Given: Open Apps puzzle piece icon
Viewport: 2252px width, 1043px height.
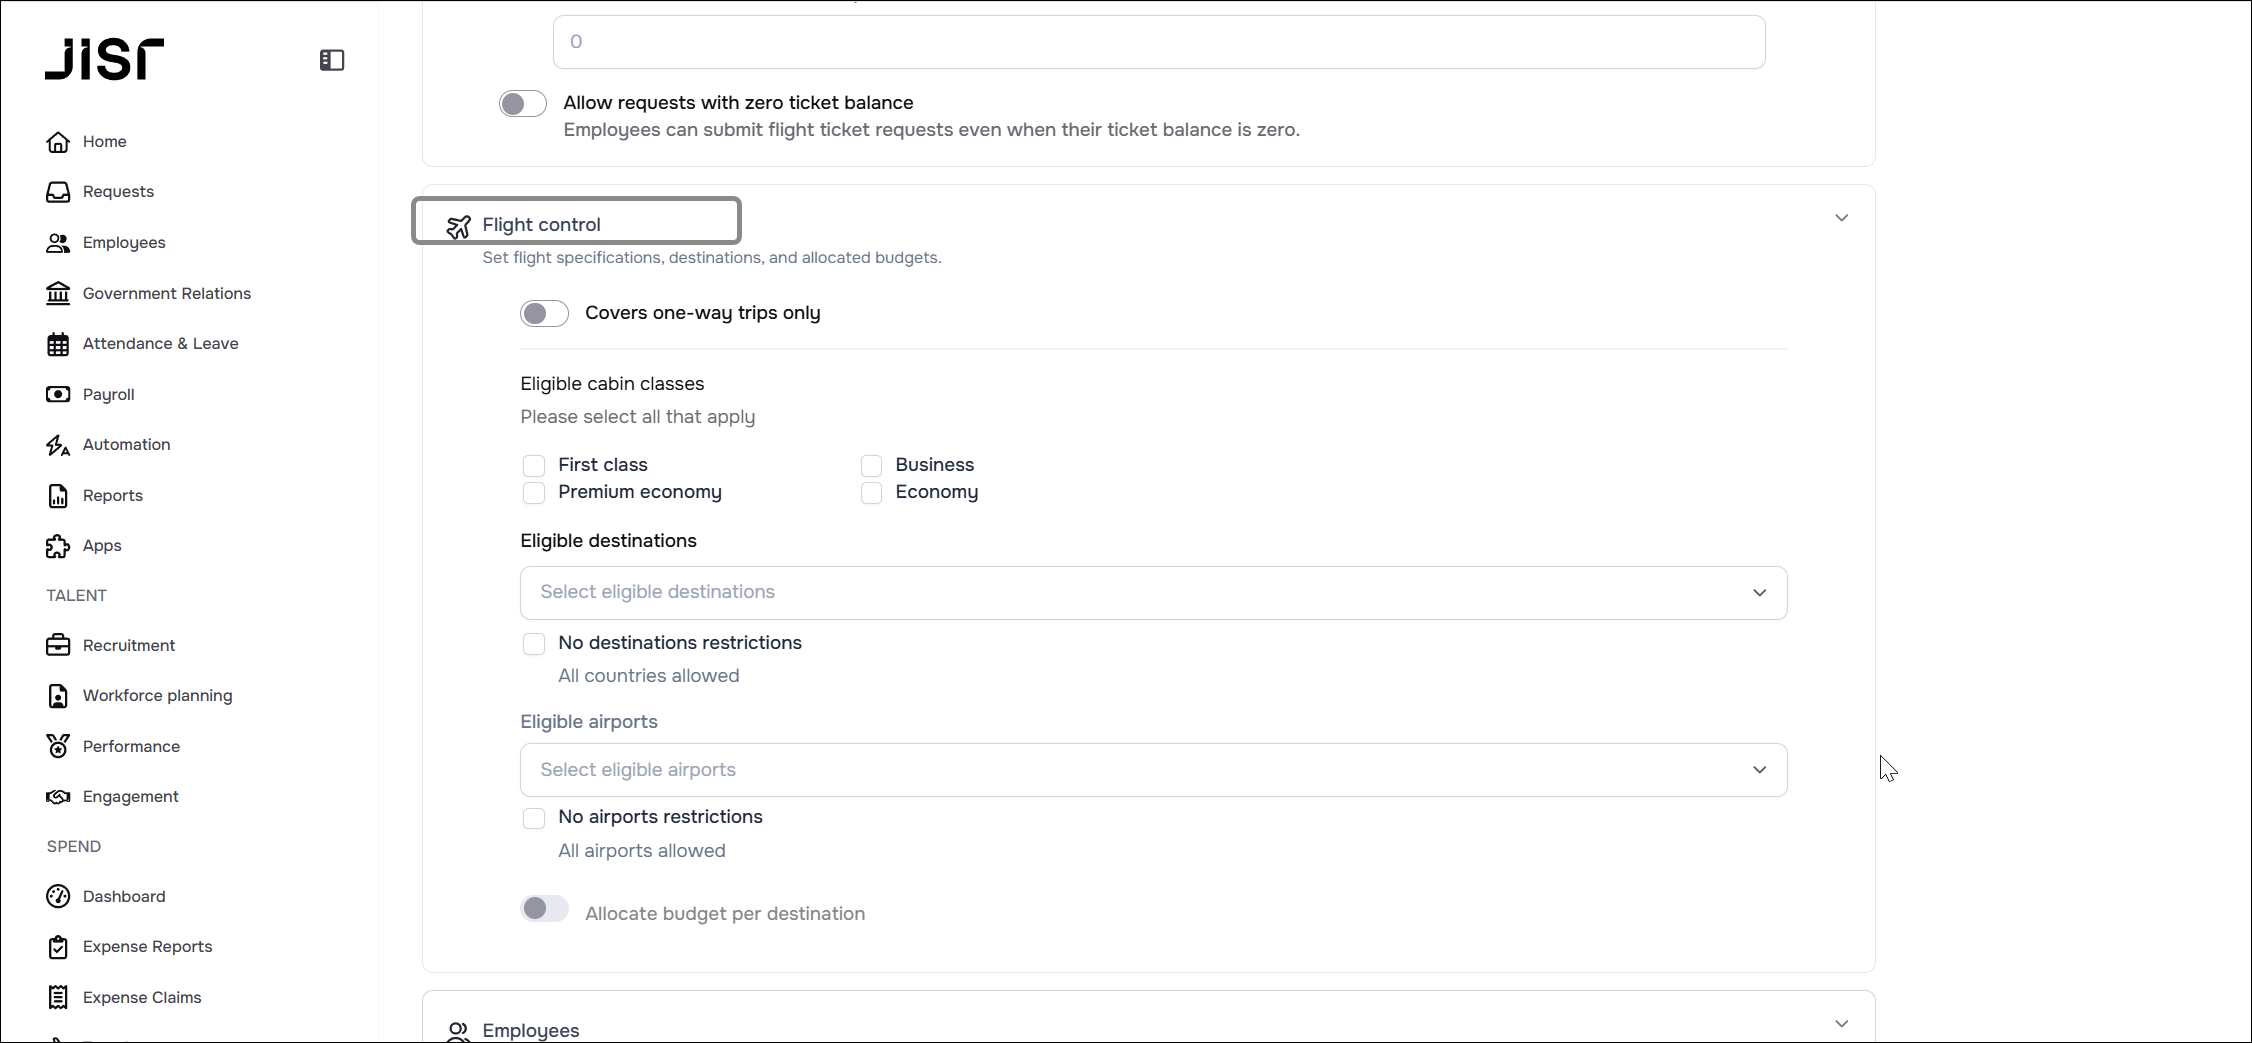Looking at the screenshot, I should click(x=58, y=546).
